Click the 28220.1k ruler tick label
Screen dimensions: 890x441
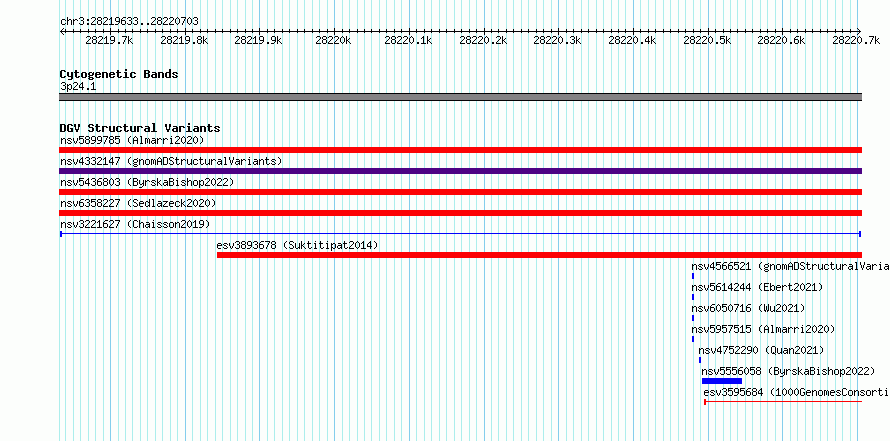click(x=409, y=40)
